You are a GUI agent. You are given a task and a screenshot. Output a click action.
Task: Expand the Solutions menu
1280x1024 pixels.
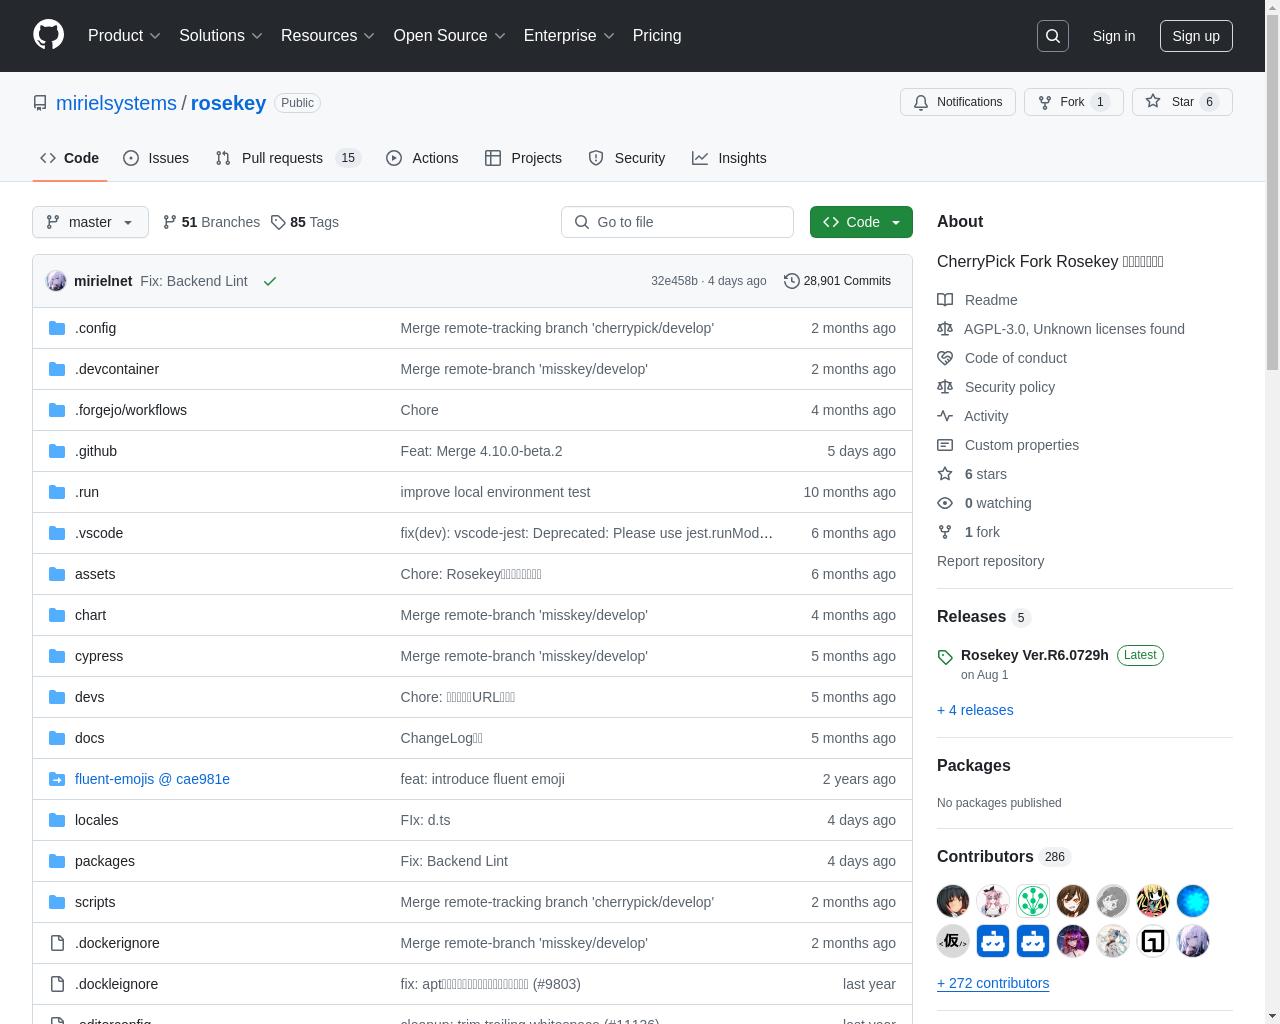(x=221, y=36)
